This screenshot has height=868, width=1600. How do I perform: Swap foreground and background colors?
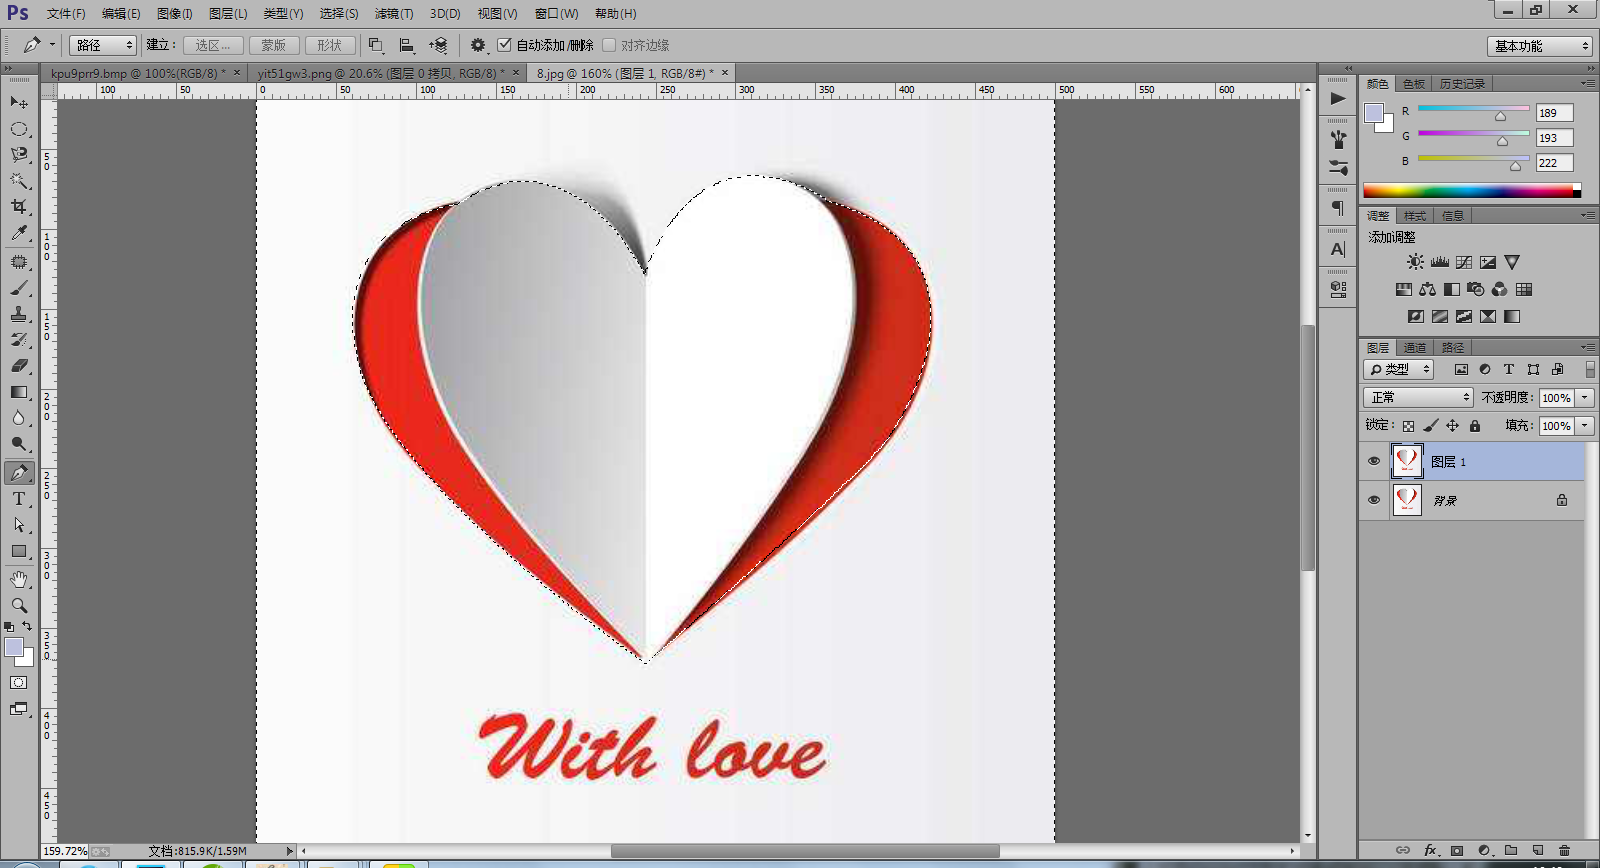[27, 626]
